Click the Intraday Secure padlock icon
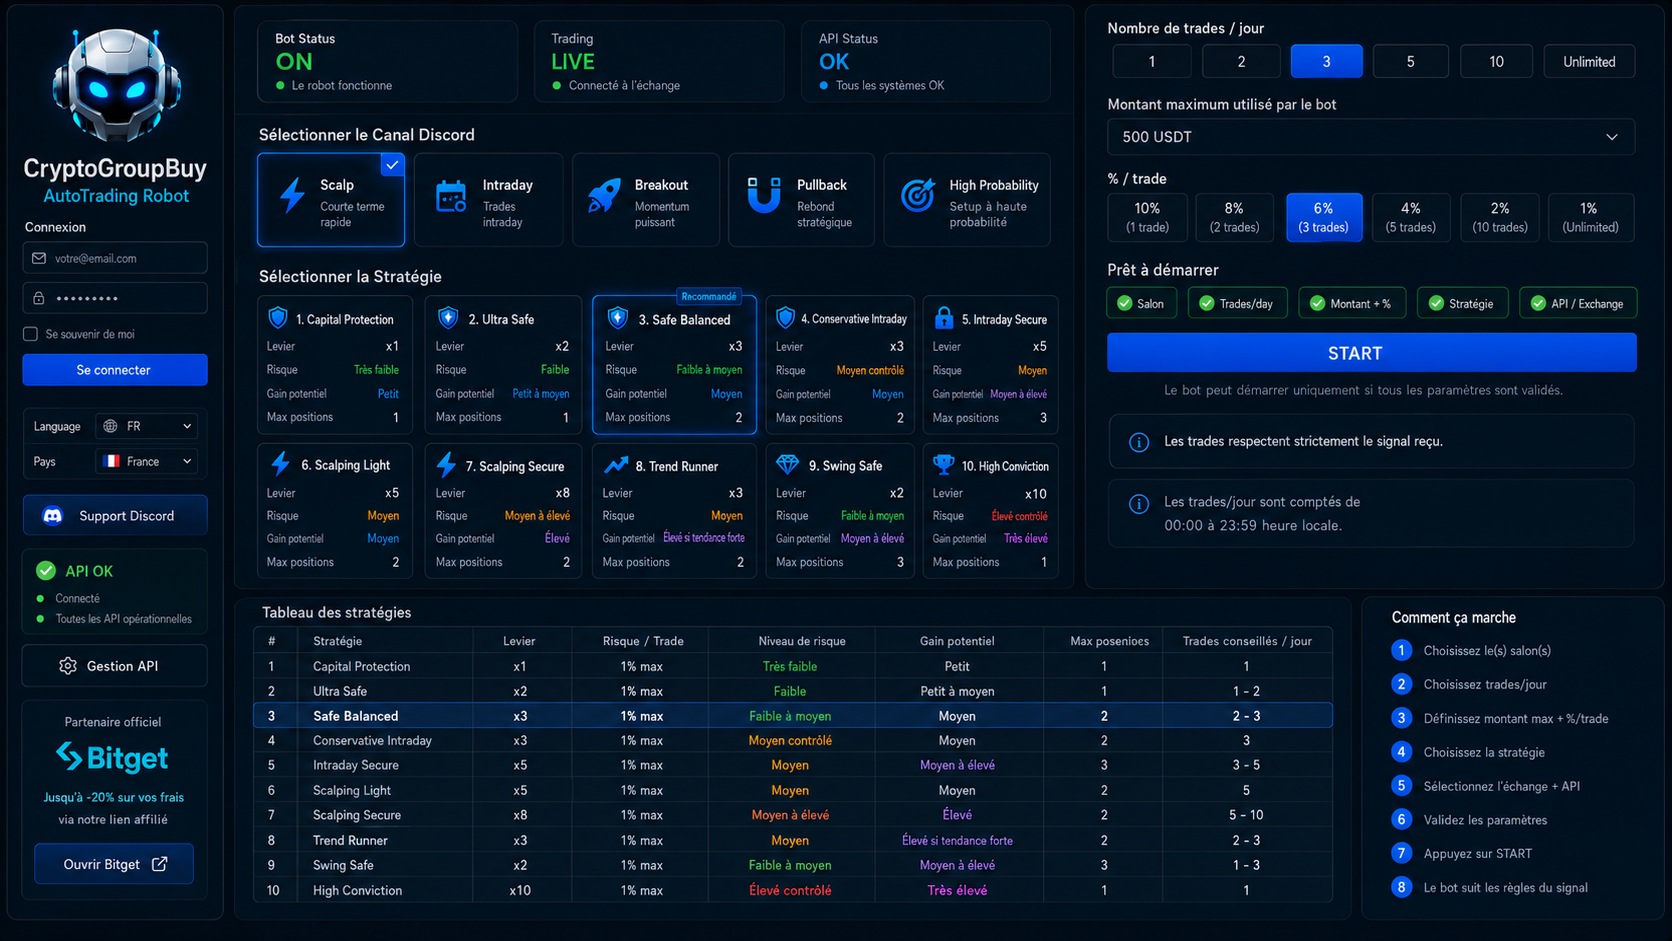The width and height of the screenshot is (1672, 941). (x=943, y=318)
